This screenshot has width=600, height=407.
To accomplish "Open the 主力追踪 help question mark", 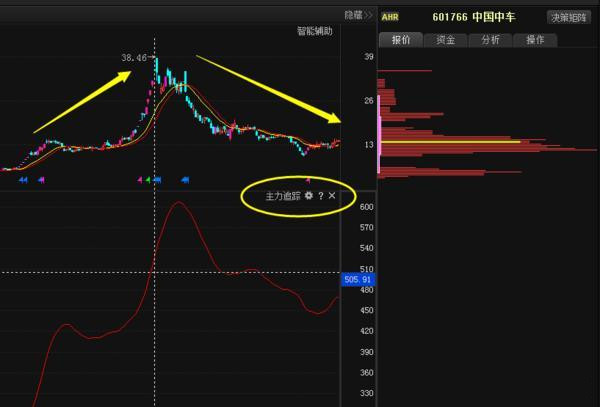I will coord(321,196).
